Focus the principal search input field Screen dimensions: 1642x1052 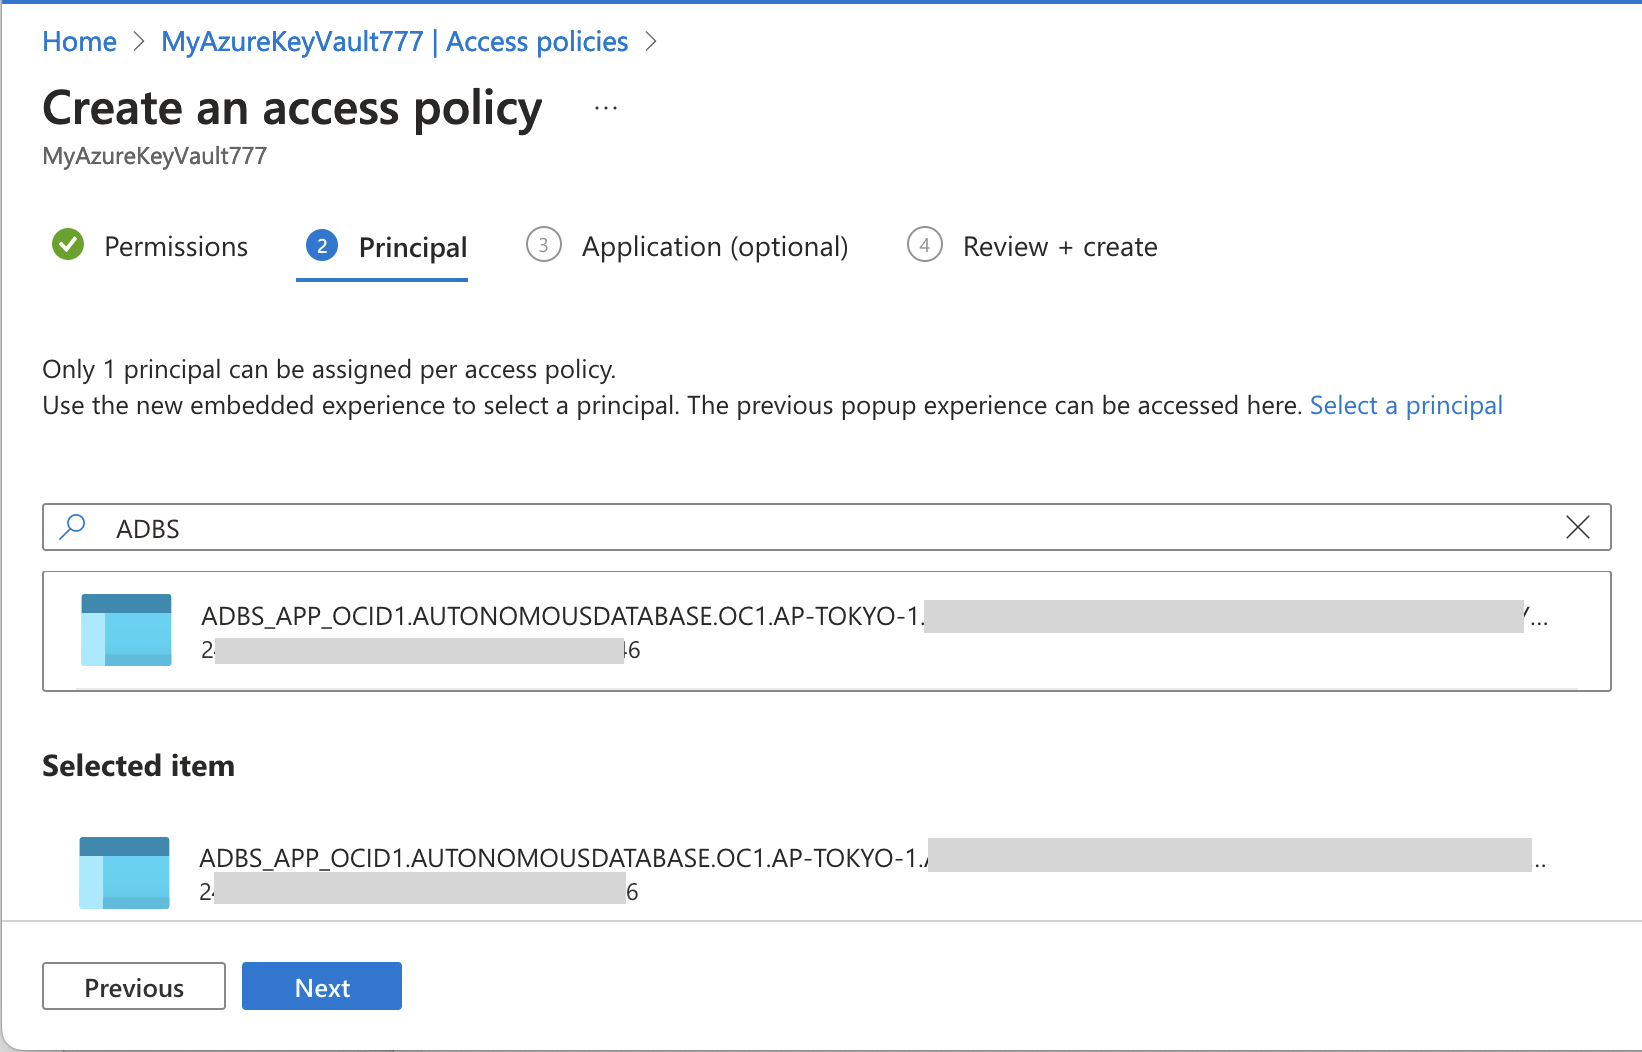800,528
